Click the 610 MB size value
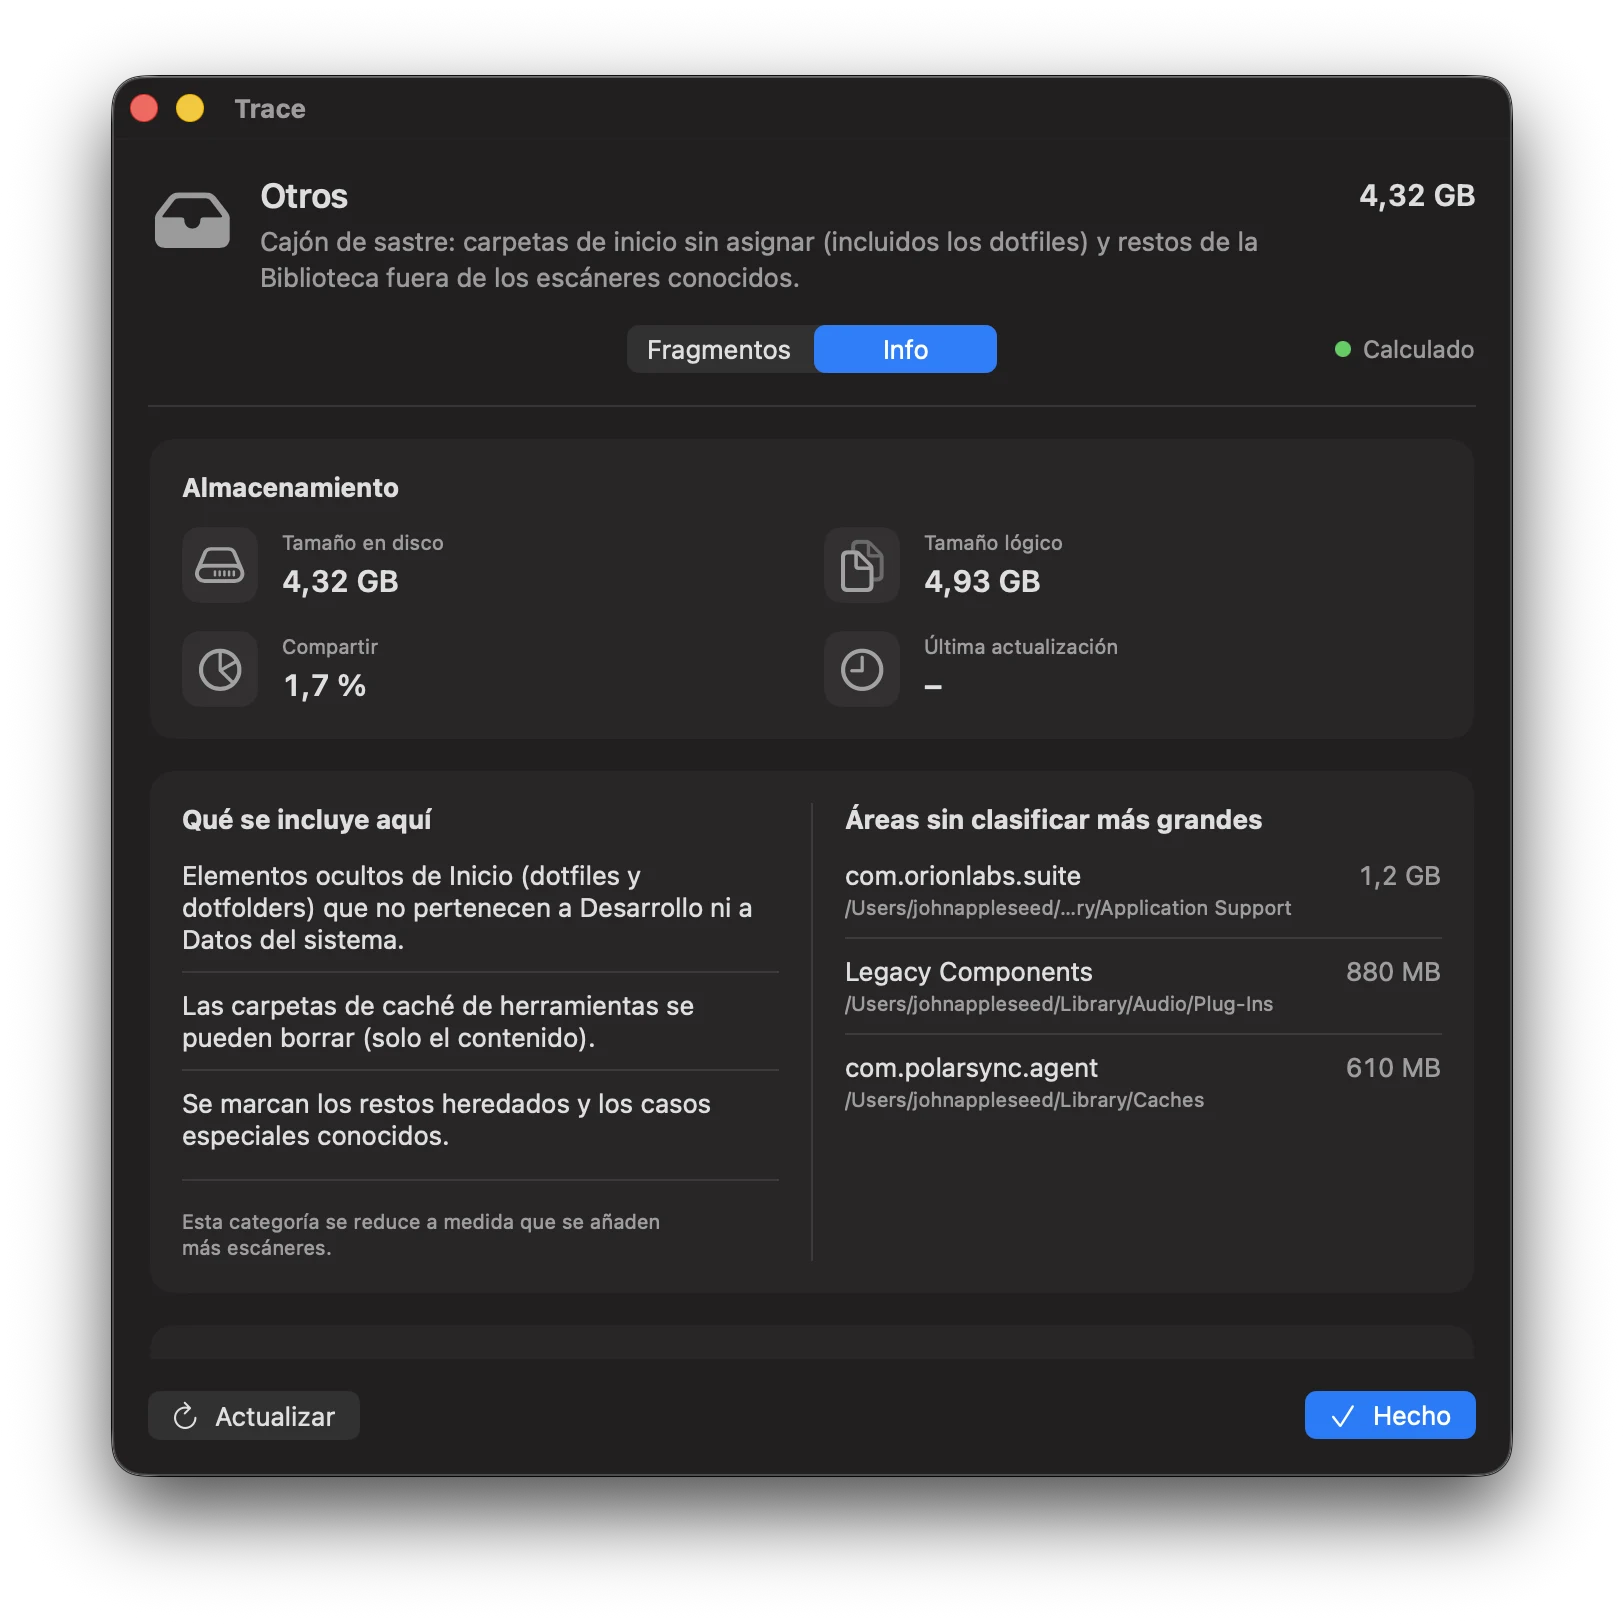Image resolution: width=1624 pixels, height=1624 pixels. point(1393,1068)
